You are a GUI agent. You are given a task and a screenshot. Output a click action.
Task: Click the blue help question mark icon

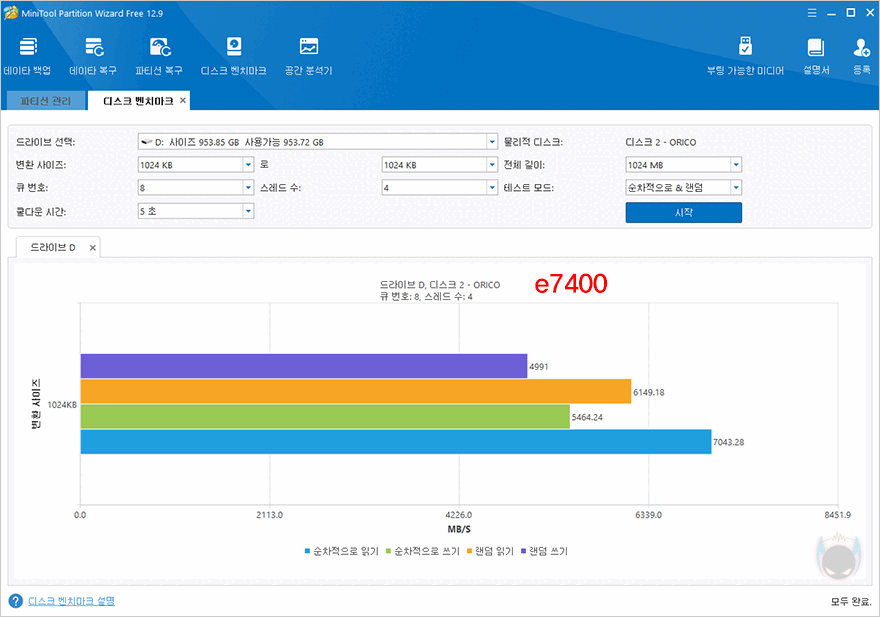(16, 601)
